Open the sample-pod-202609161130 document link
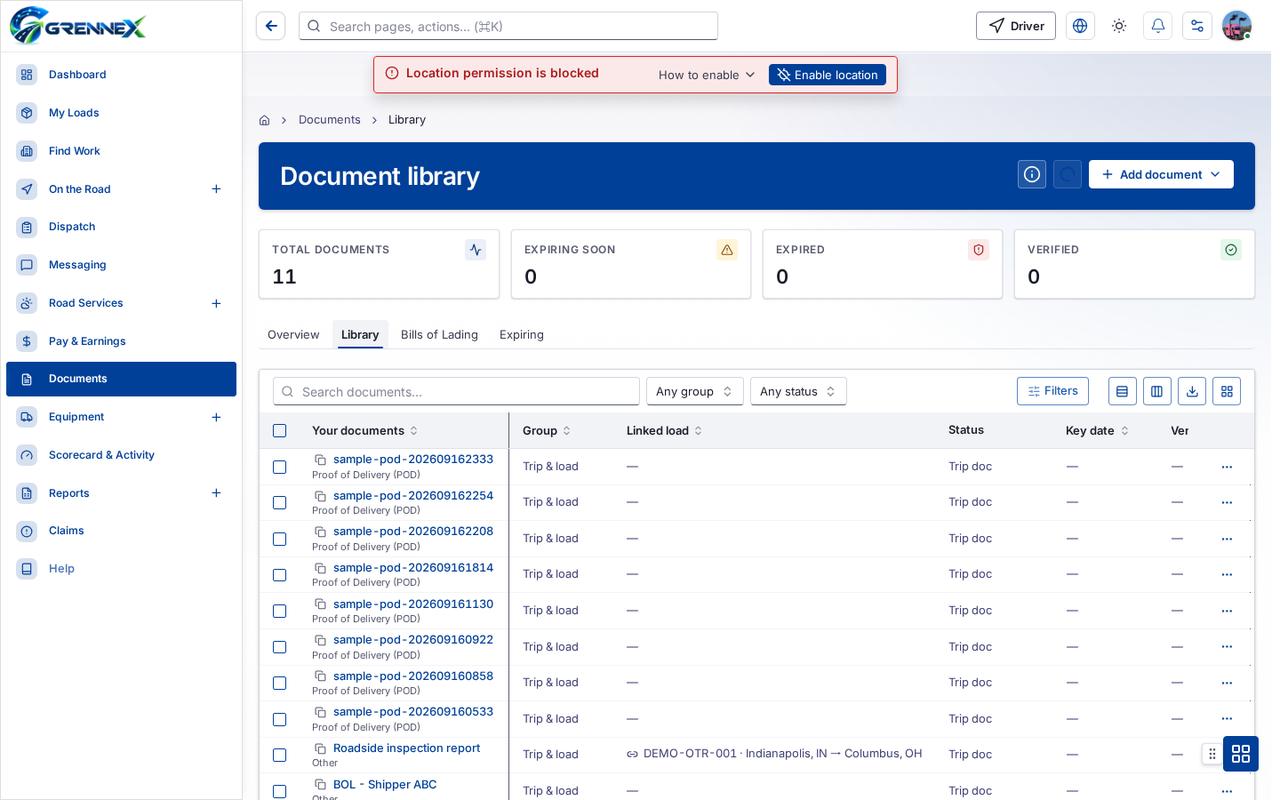The image size is (1280, 800). pyautogui.click(x=413, y=604)
